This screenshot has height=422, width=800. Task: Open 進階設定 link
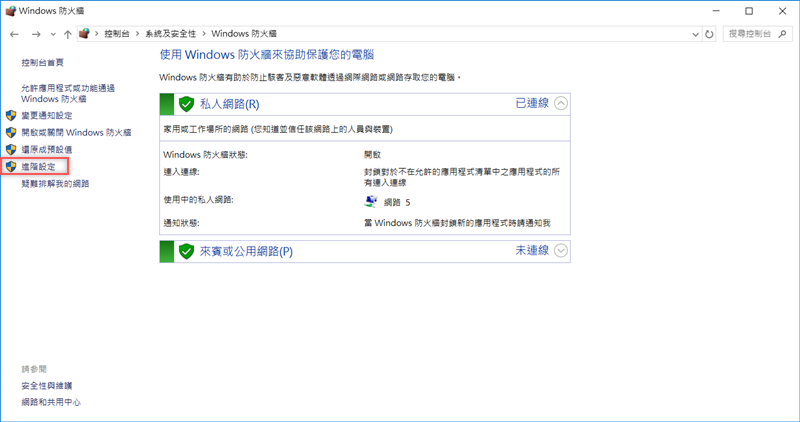point(38,166)
